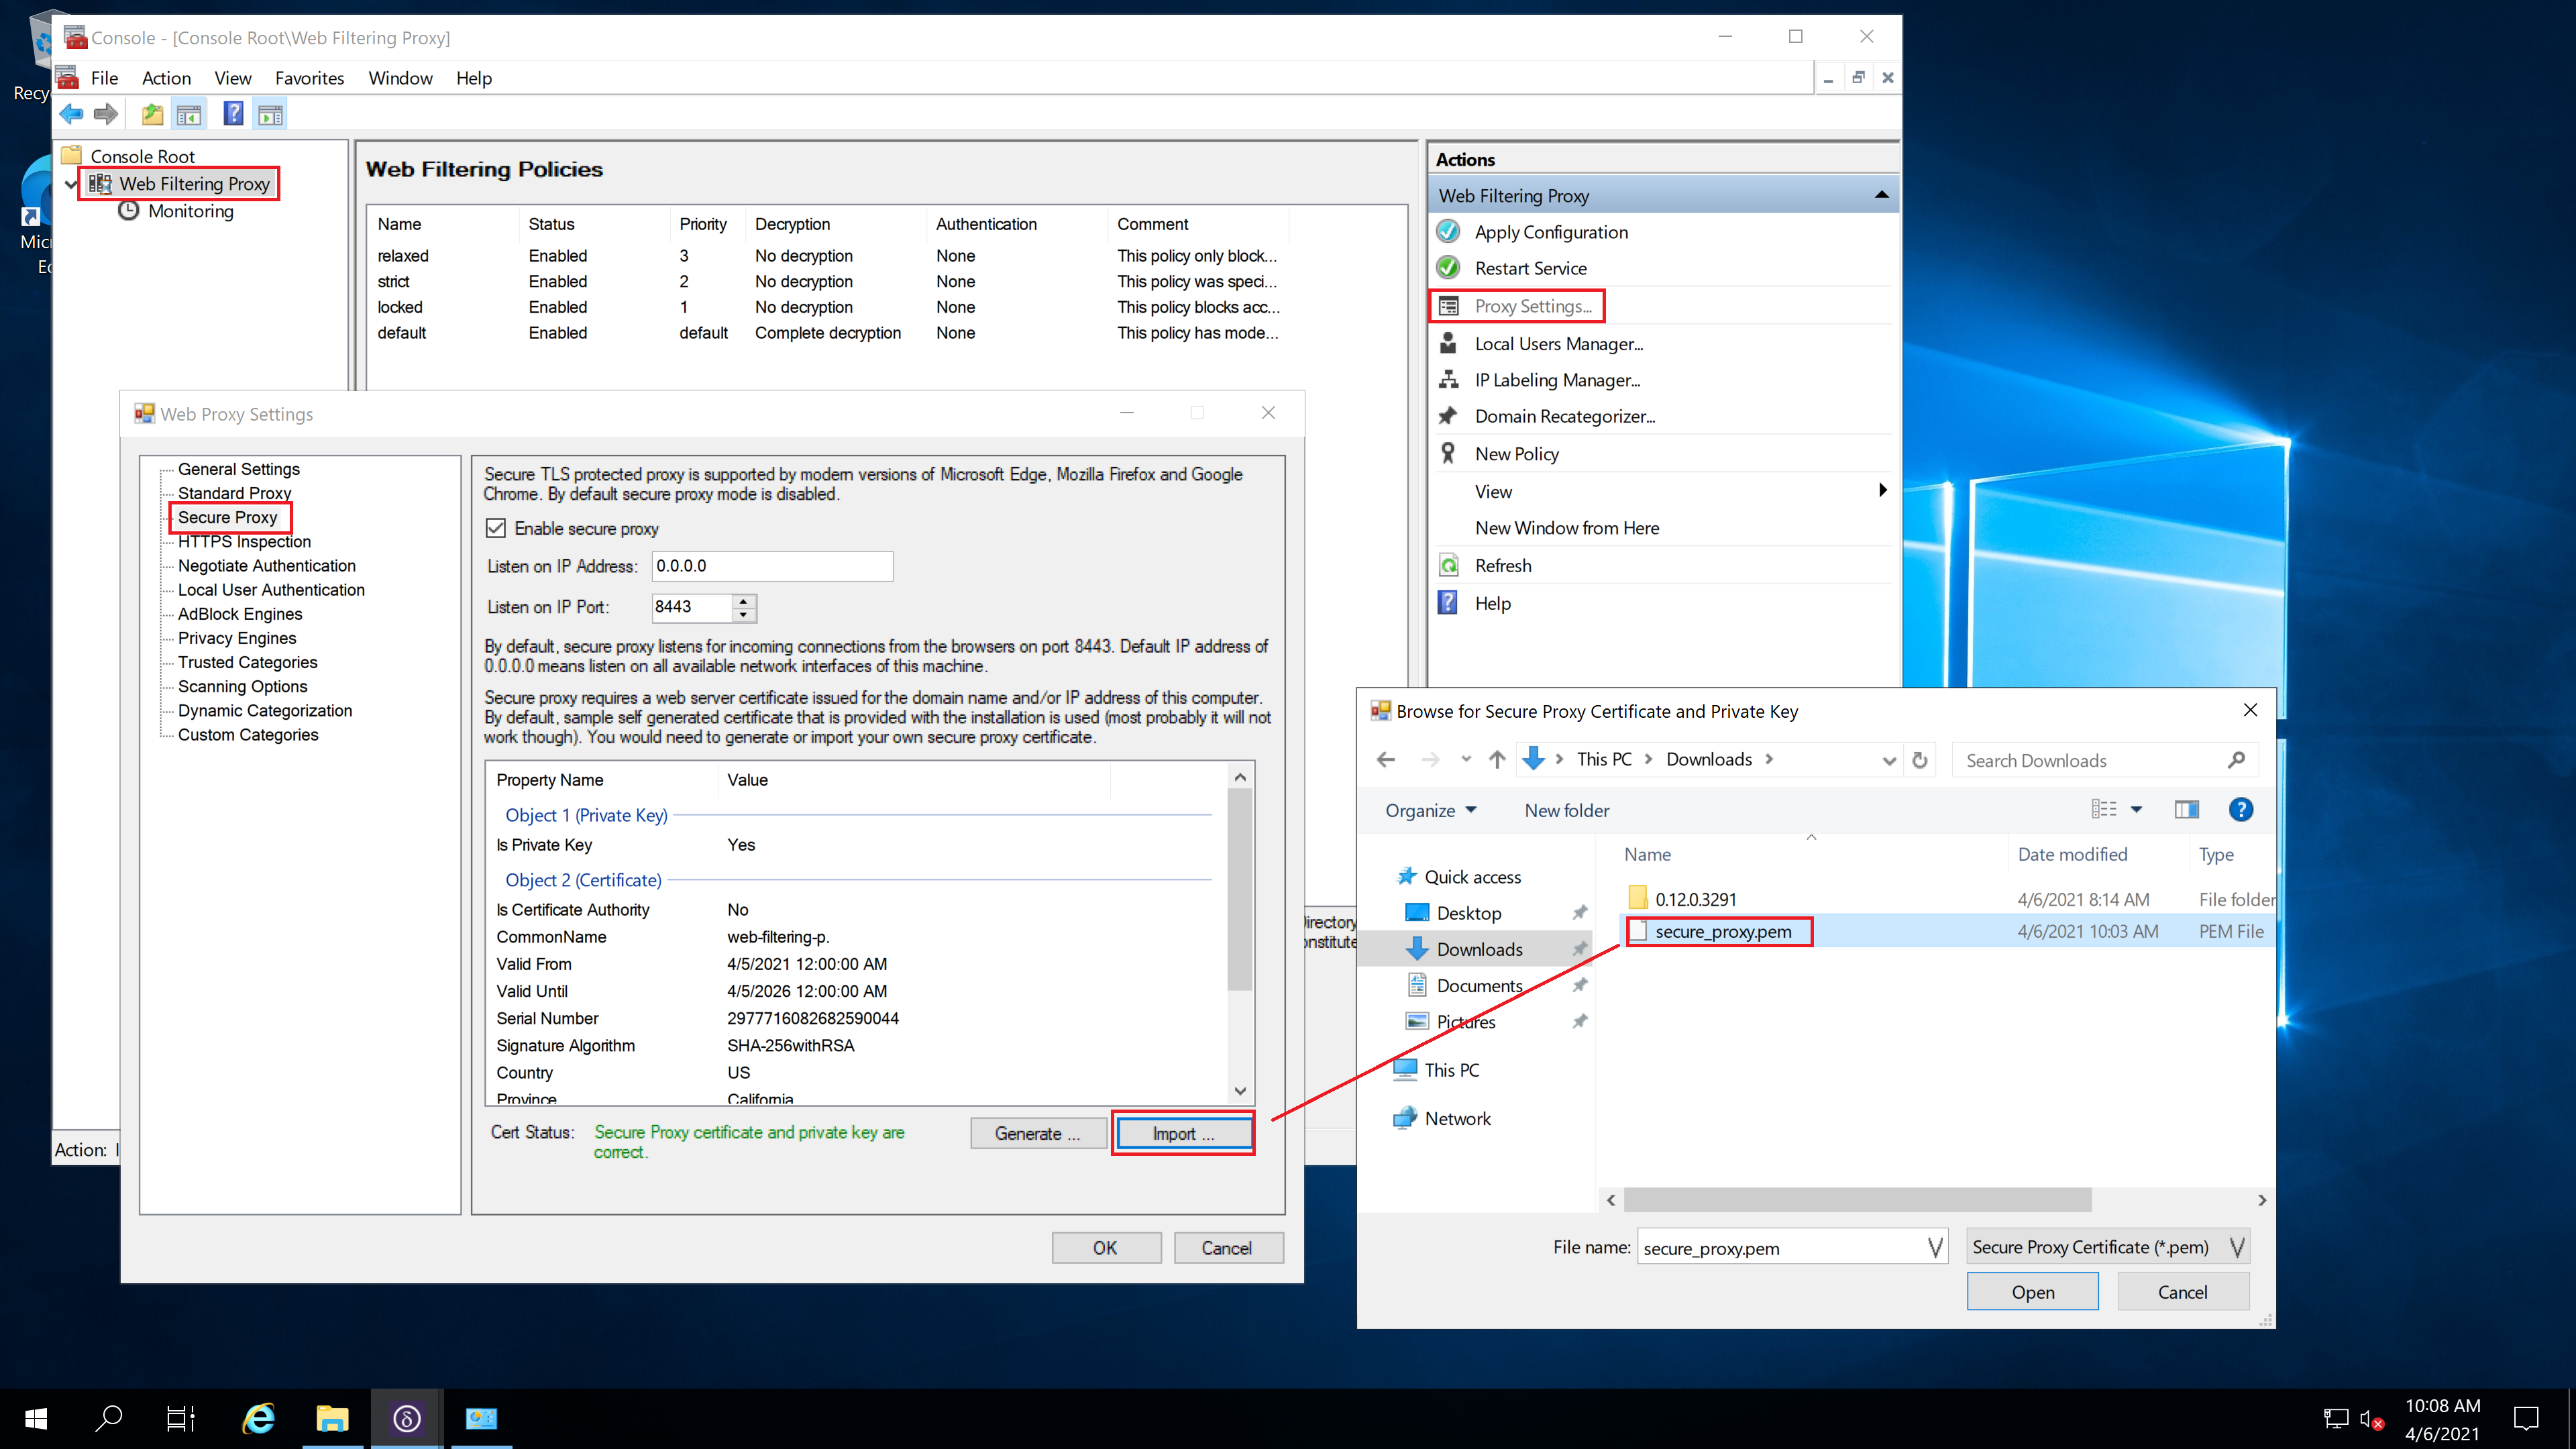This screenshot has height=1449, width=2576.
Task: Select AdBlock Engines settings page
Action: [x=239, y=614]
